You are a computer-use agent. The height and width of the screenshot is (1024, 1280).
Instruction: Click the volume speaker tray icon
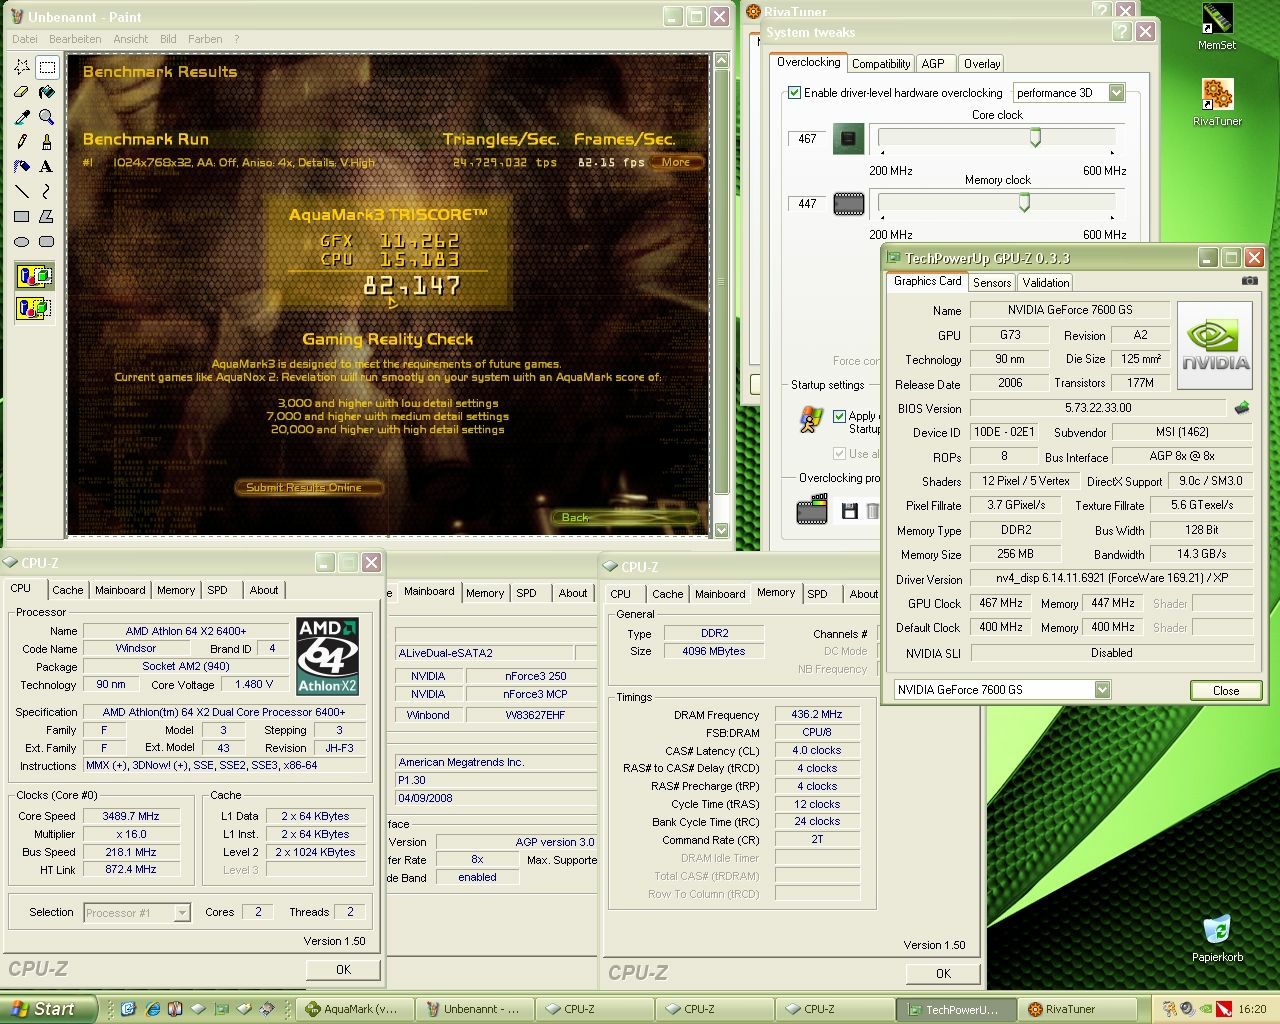(1187, 1009)
